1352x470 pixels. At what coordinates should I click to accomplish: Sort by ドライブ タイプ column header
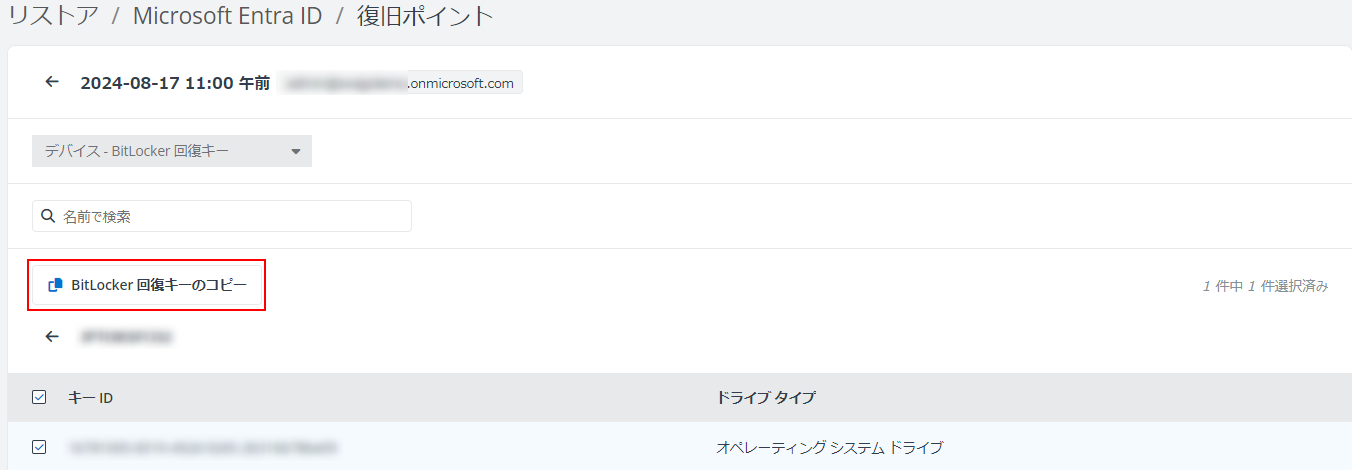pos(766,398)
